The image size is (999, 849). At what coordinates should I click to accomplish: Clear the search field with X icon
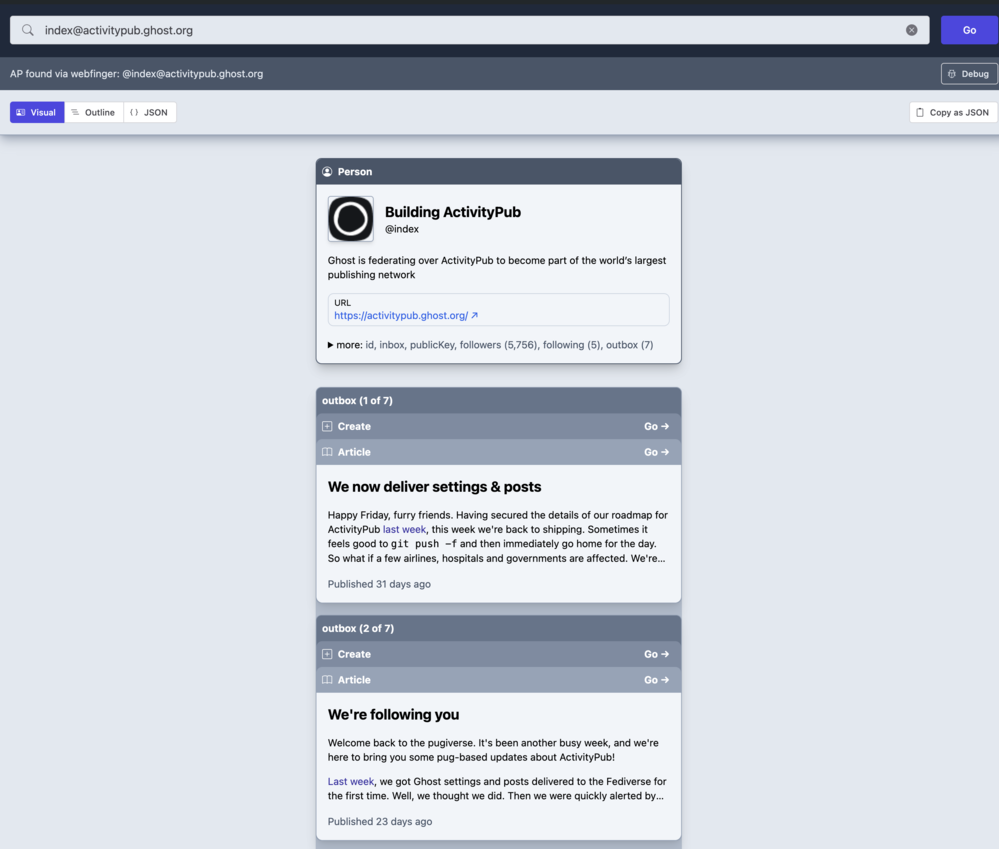click(911, 30)
